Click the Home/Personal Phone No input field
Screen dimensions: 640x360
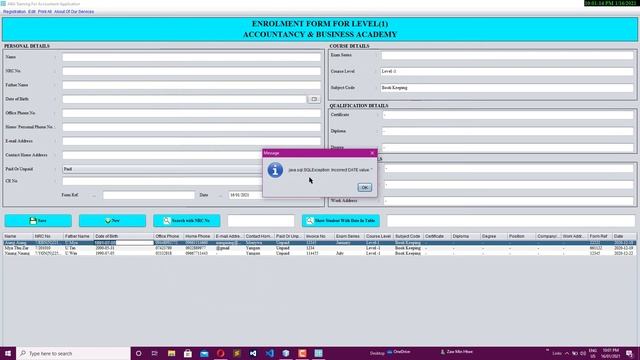191,127
